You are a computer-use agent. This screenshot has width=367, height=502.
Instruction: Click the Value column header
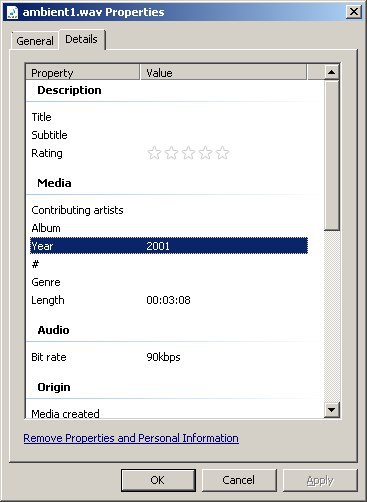click(x=223, y=72)
